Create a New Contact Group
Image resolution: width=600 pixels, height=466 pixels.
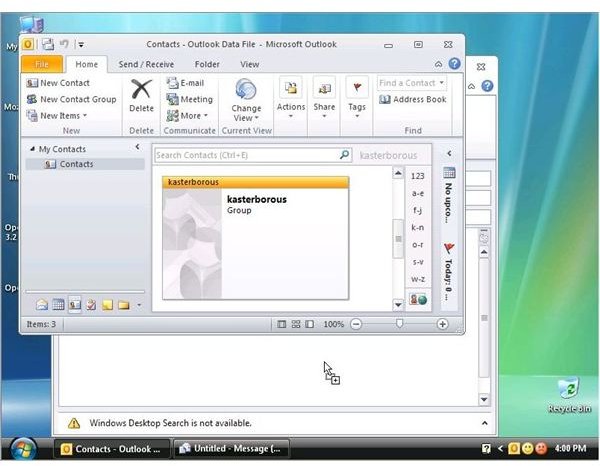point(72,99)
